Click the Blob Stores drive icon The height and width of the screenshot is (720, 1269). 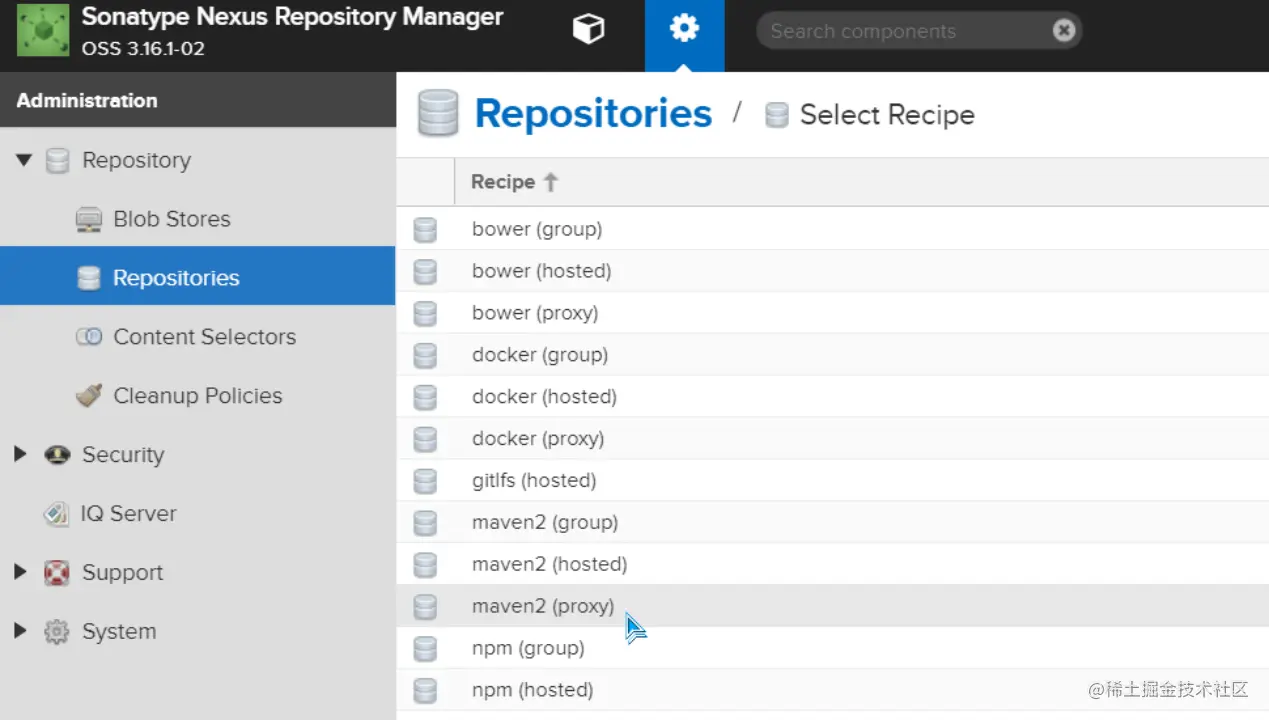pyautogui.click(x=89, y=220)
